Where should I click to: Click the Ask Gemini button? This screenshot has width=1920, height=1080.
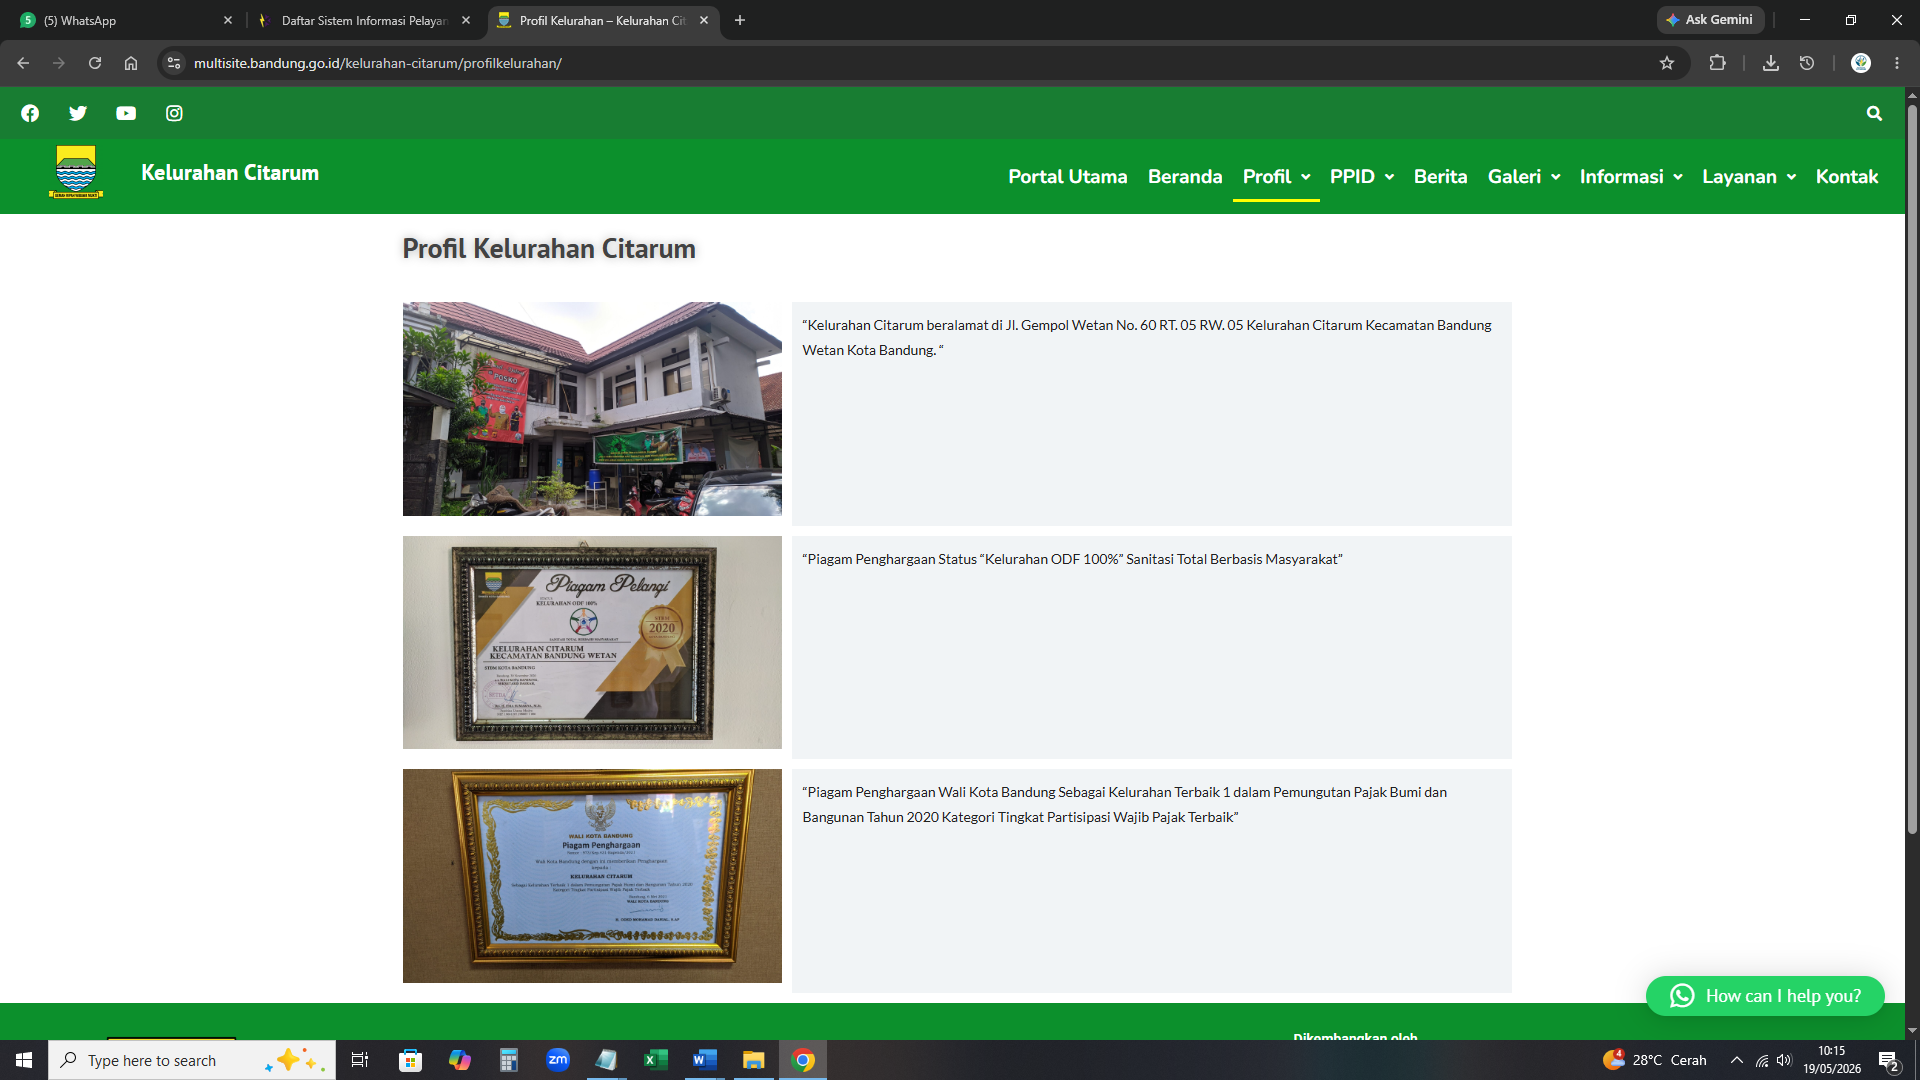tap(1710, 20)
